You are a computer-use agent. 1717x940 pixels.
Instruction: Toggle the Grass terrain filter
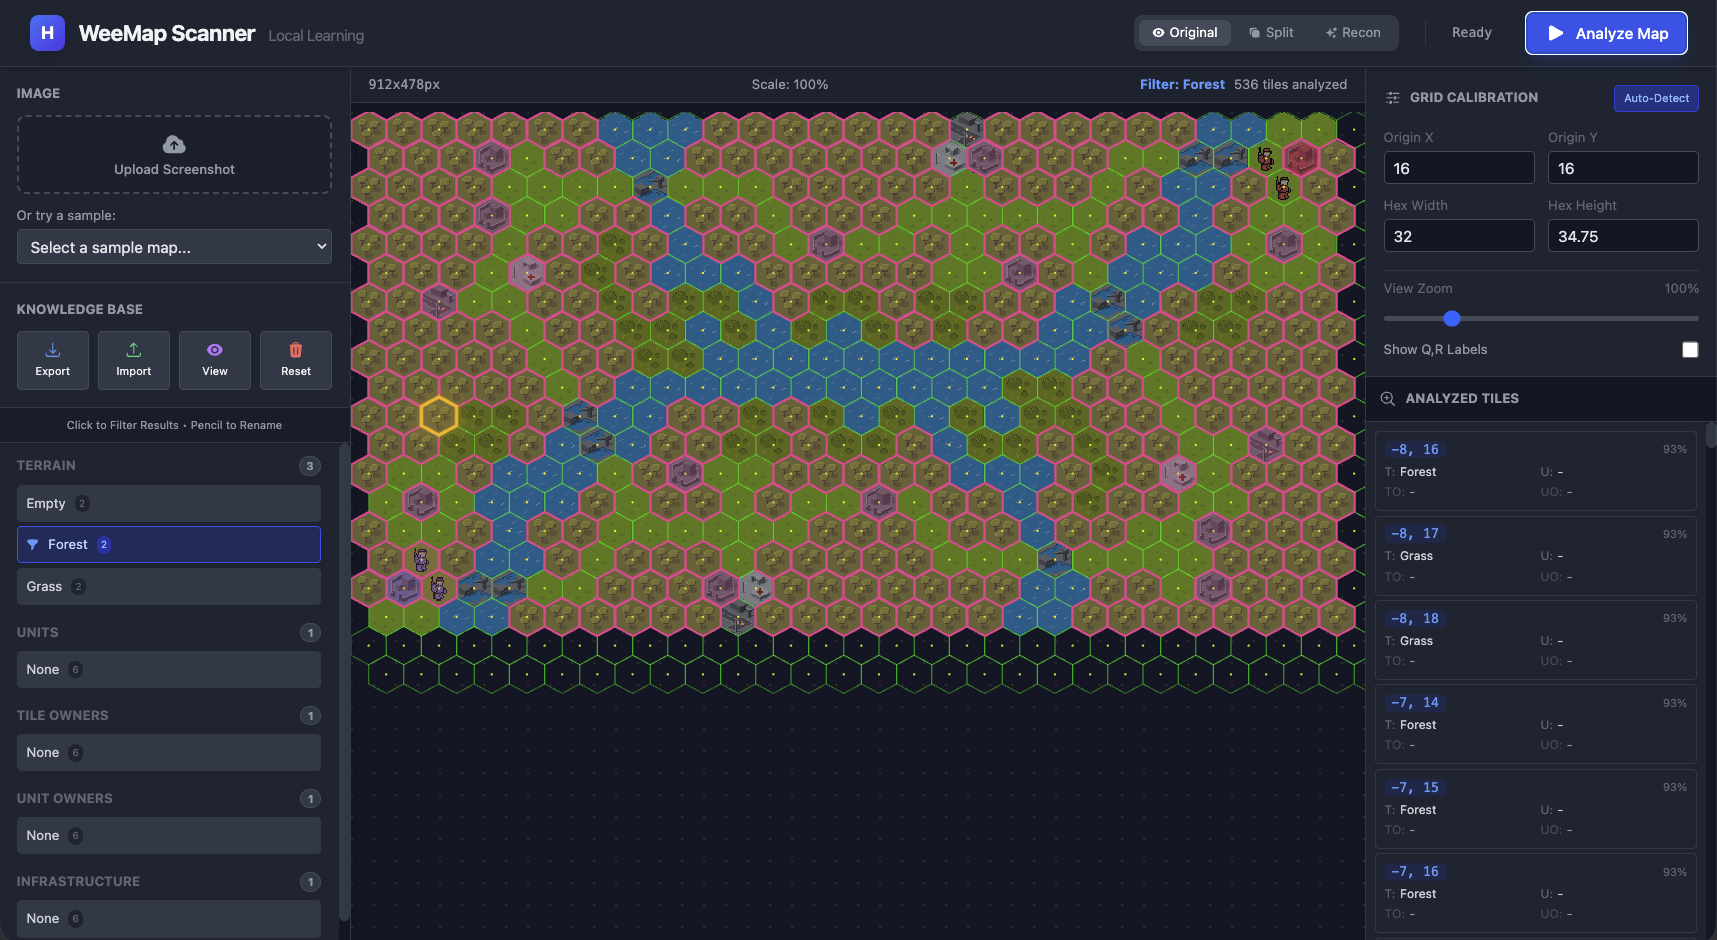pos(169,587)
